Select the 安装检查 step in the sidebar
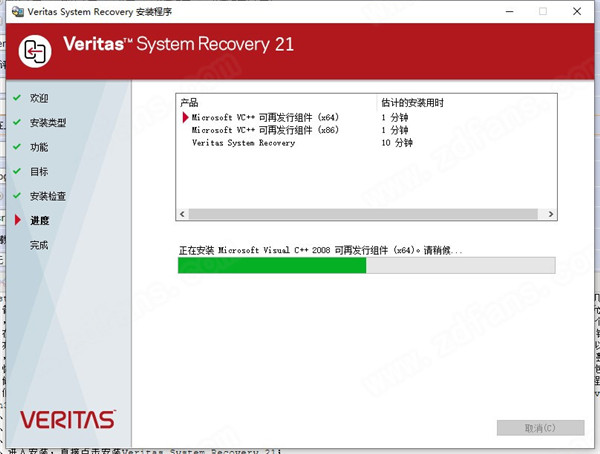This screenshot has height=454, width=600. click(48, 196)
